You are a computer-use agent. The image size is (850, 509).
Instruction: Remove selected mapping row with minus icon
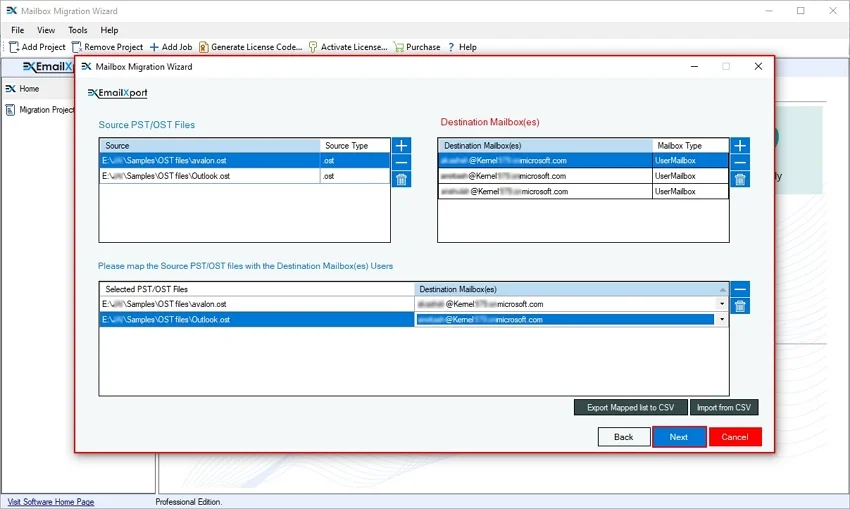tap(740, 289)
